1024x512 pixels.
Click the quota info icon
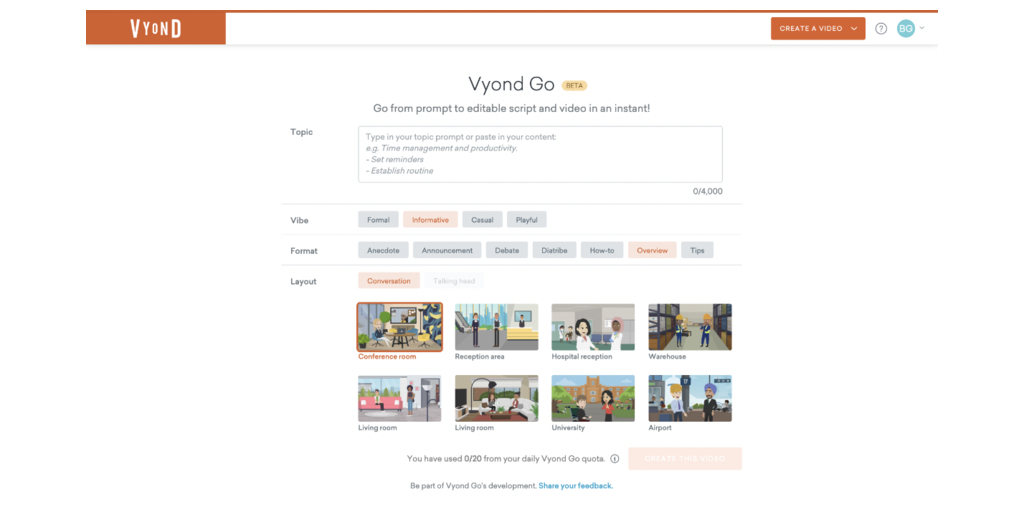coord(615,459)
